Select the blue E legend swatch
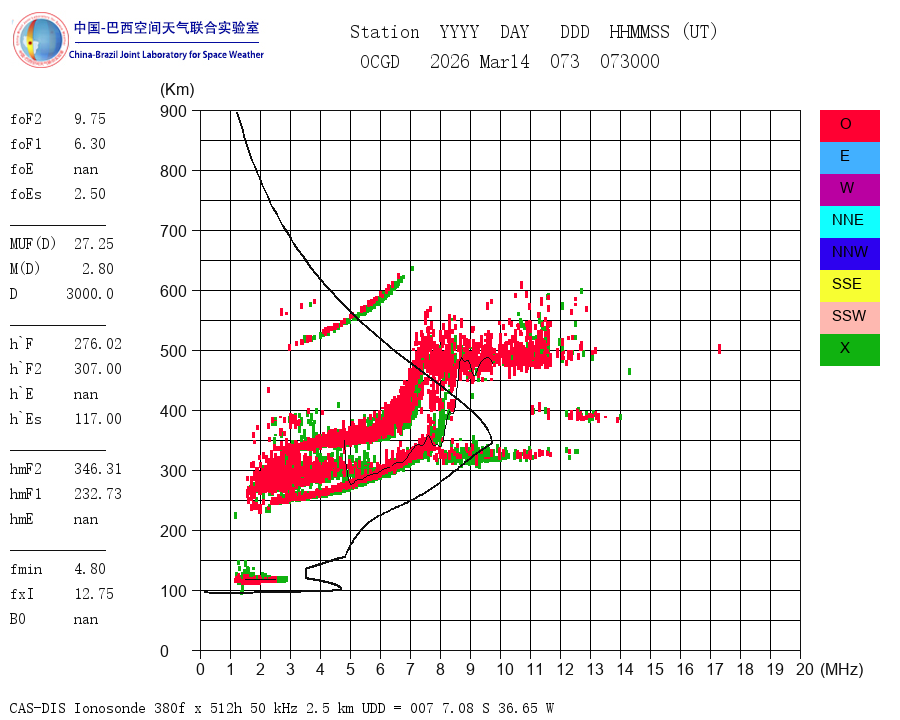The width and height of the screenshot is (900, 720). click(x=849, y=158)
